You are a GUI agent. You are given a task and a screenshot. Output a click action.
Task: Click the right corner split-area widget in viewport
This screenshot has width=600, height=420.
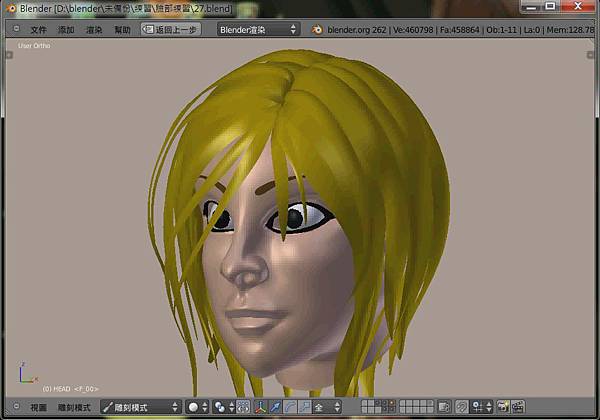[x=590, y=55]
